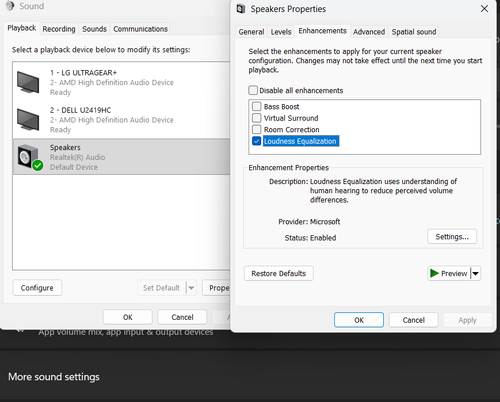The width and height of the screenshot is (500, 402).
Task: Select the Loudness Equalization label
Action: click(300, 141)
